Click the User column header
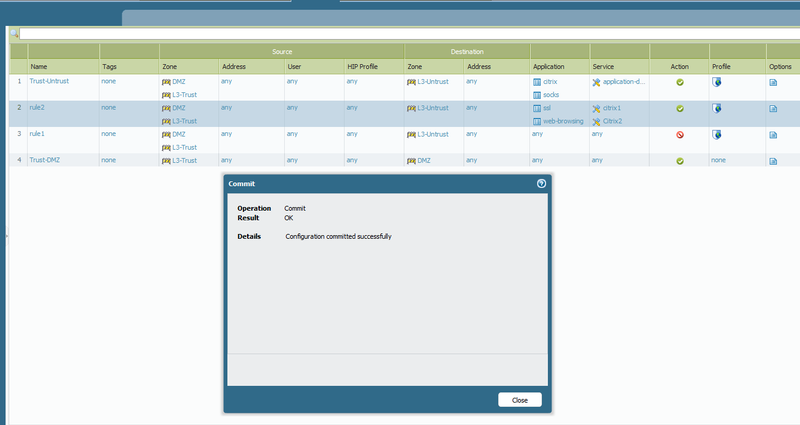 [294, 66]
